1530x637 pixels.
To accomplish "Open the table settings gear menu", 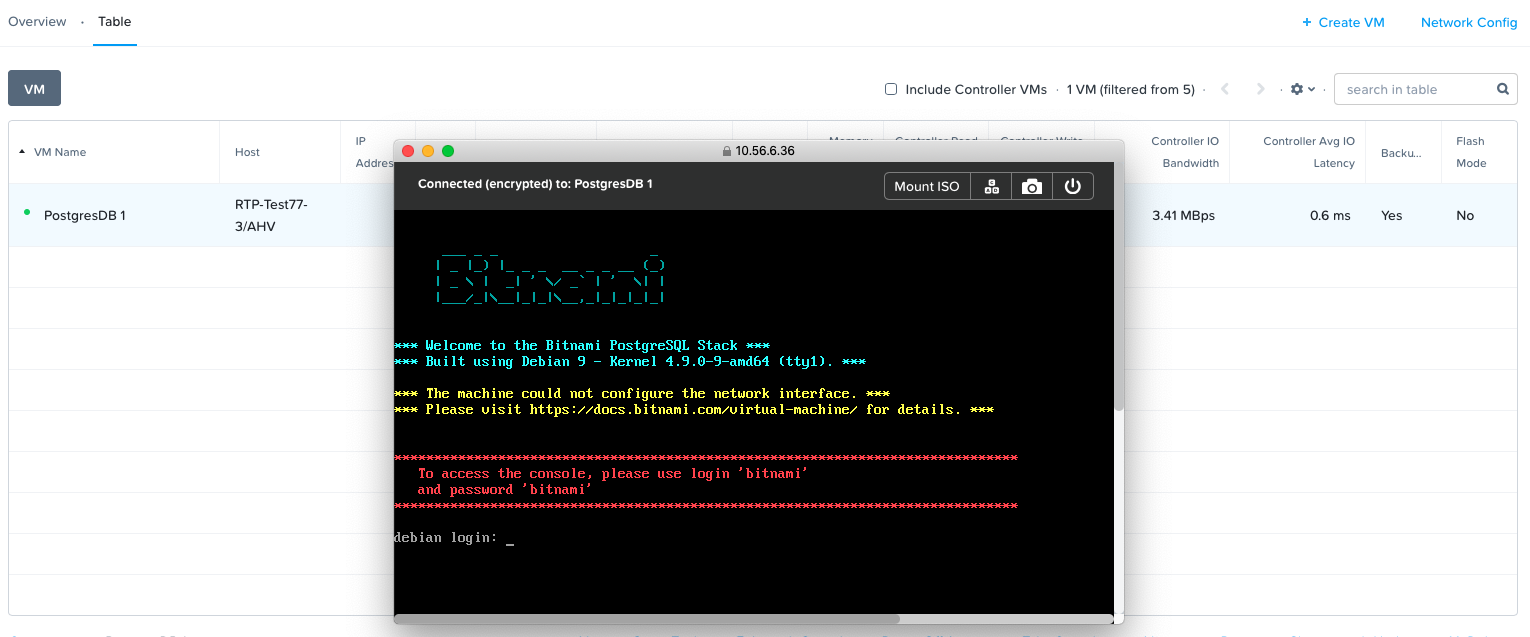I will (1302, 89).
